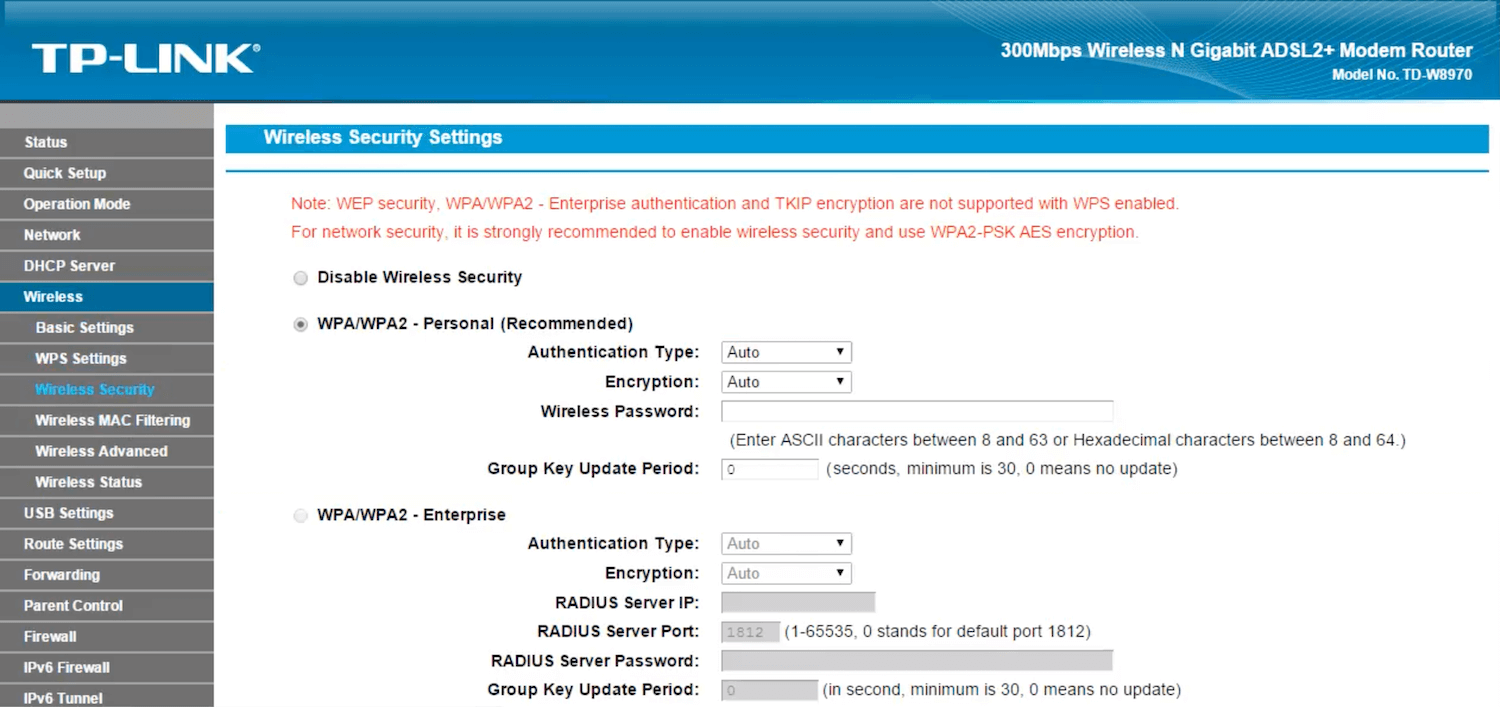Click the Wireless Password field

coord(916,412)
